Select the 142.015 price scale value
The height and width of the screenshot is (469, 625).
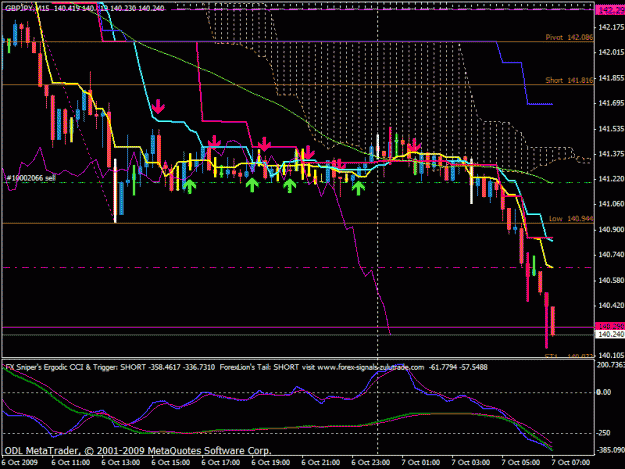click(611, 52)
